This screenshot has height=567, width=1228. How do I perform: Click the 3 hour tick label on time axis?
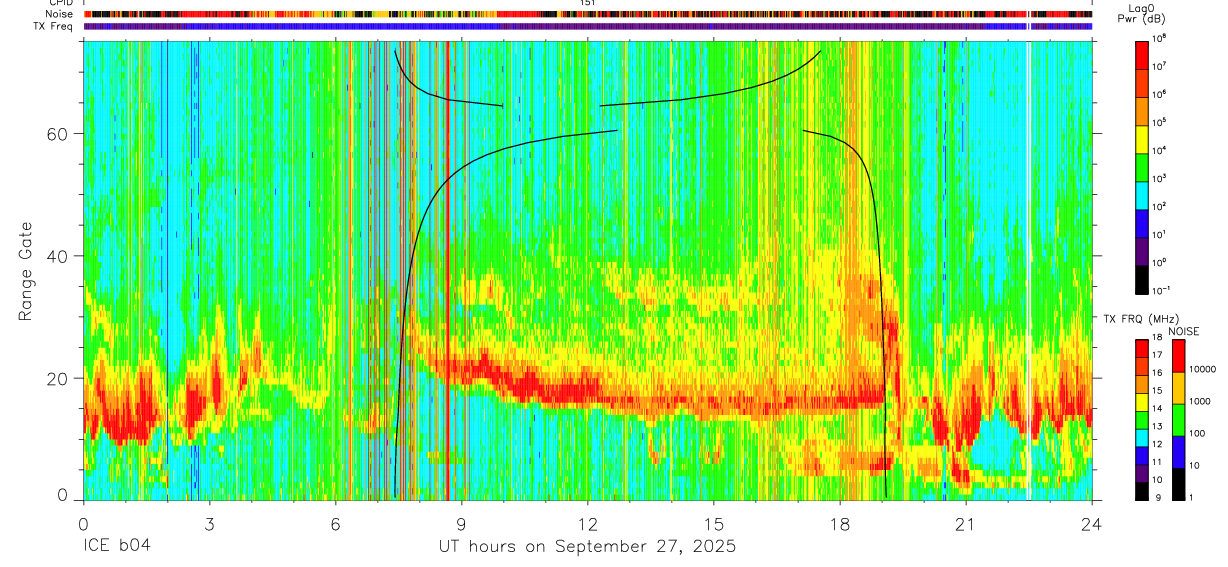209,523
